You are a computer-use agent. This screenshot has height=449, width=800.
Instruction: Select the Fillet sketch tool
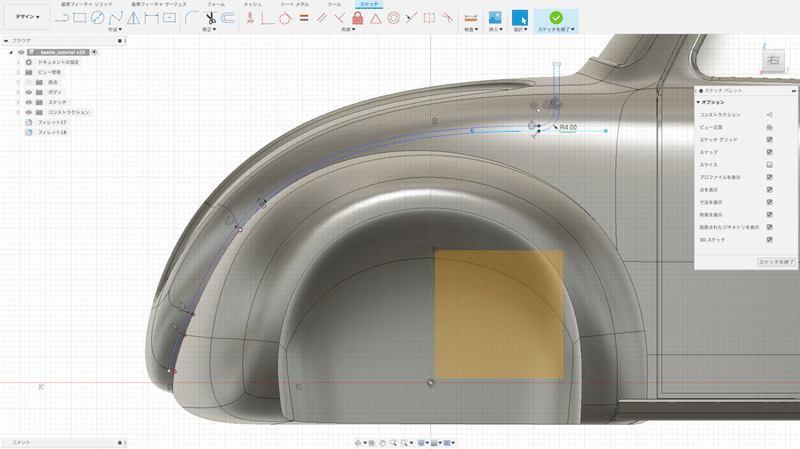pyautogui.click(x=191, y=17)
